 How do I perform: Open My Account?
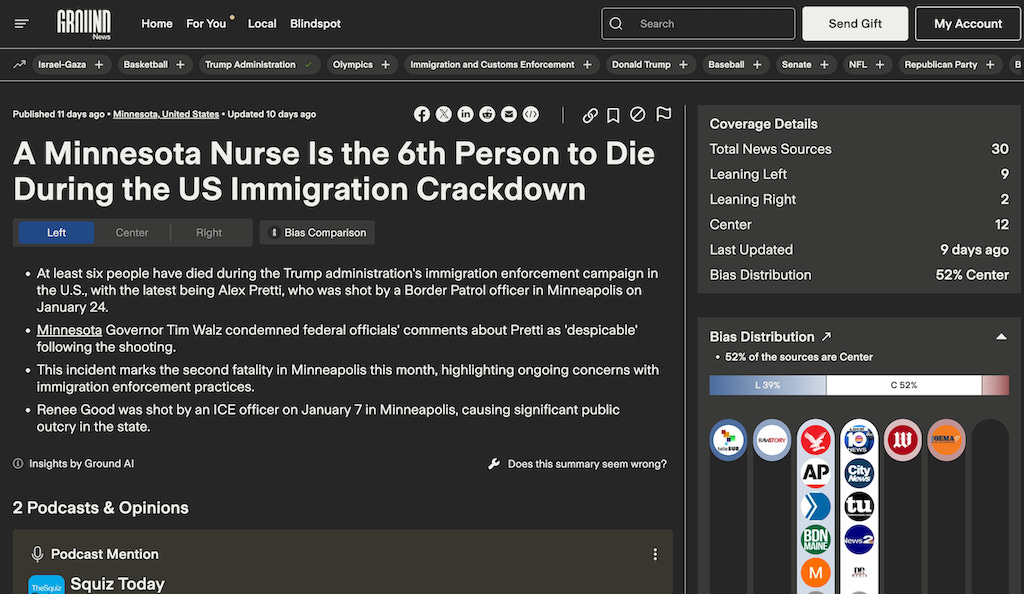tap(968, 23)
